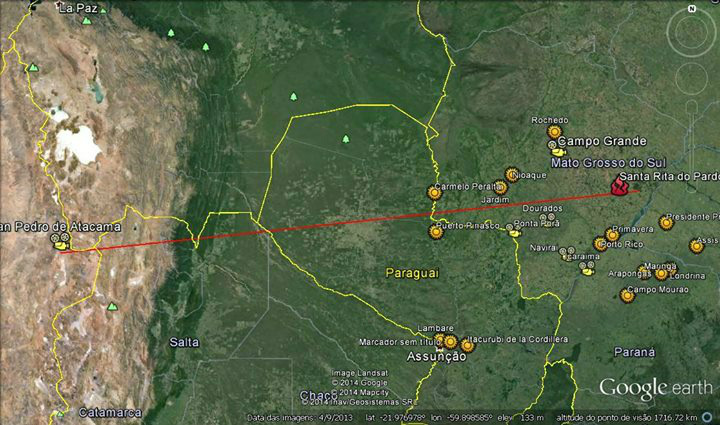The width and height of the screenshot is (720, 425).
Task: Click the elev 133 m readout
Action: [x=521, y=418]
